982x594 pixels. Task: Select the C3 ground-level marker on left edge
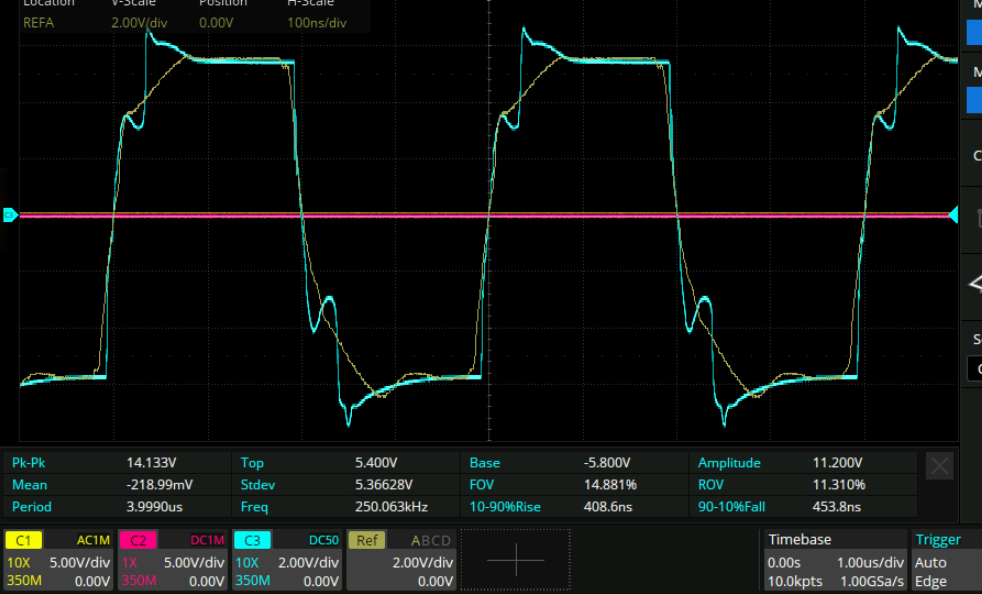coord(10,214)
